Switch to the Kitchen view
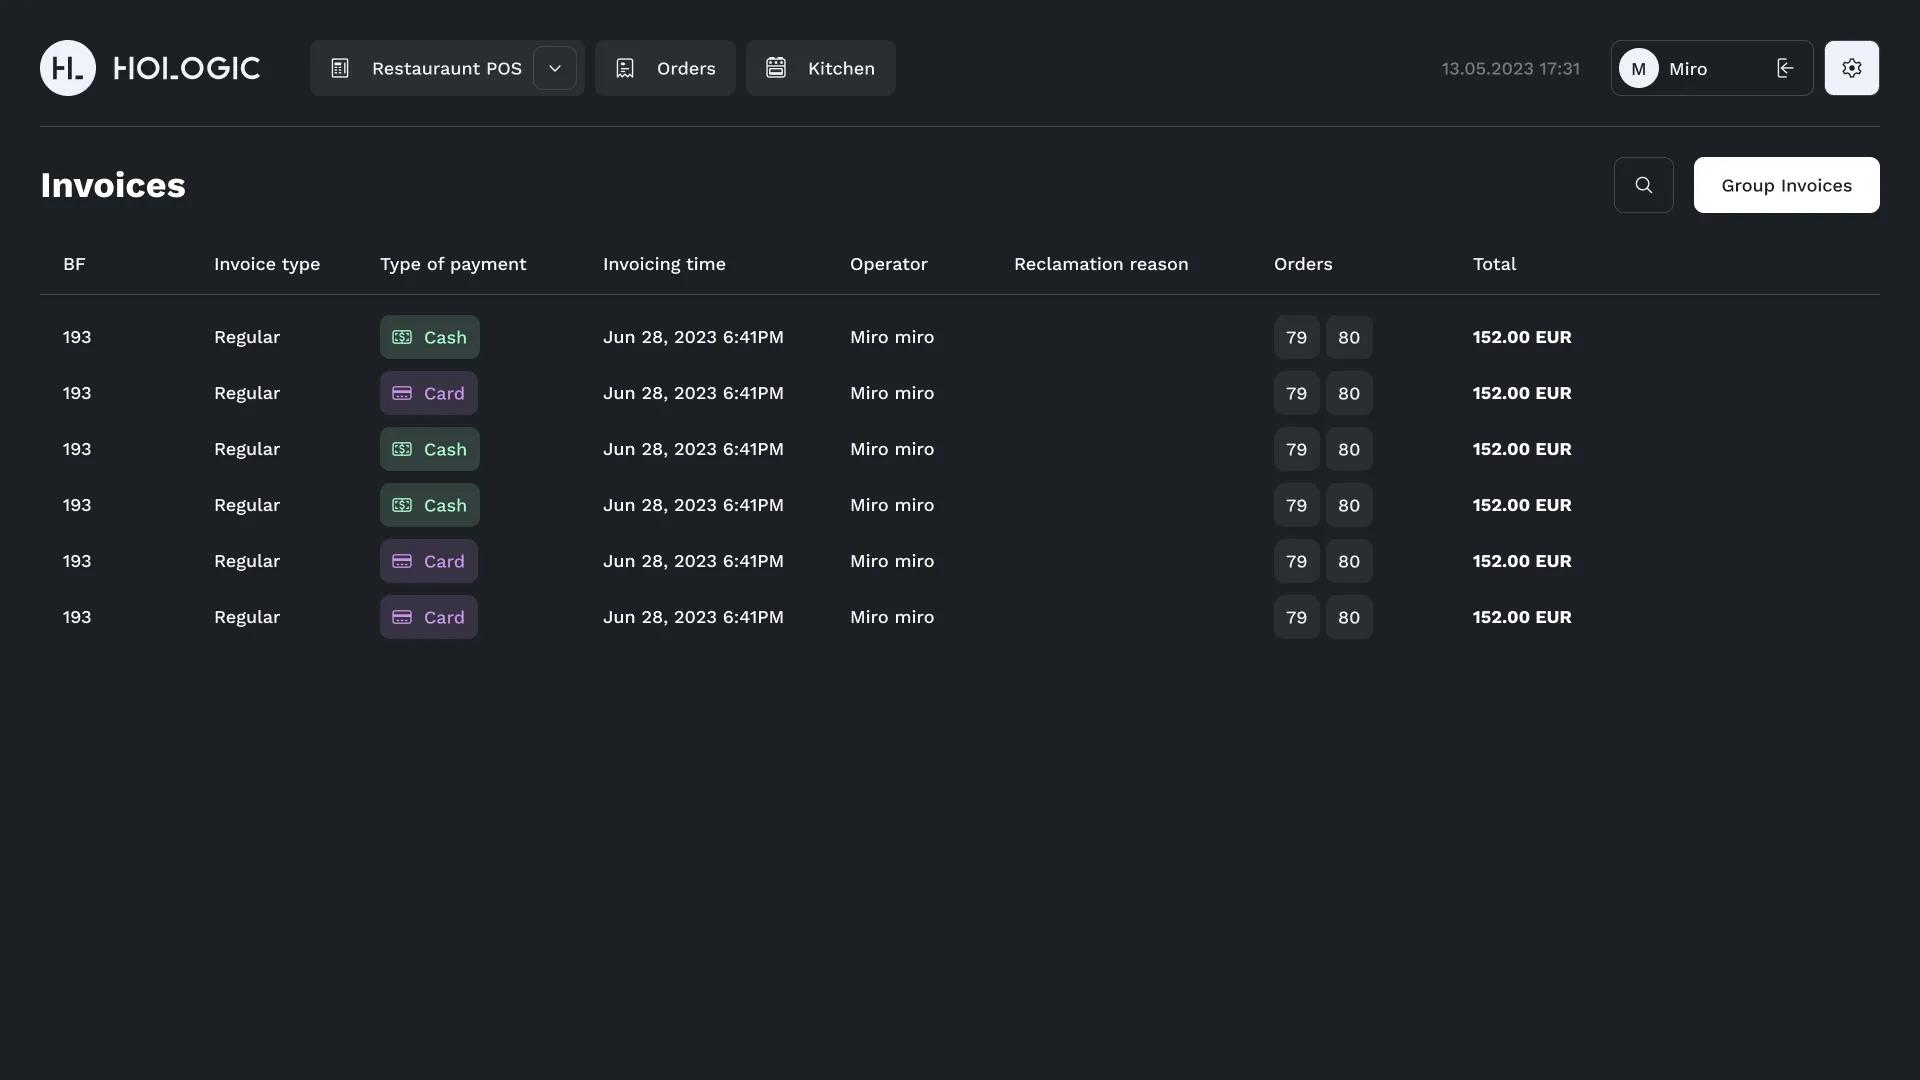Image resolution: width=1920 pixels, height=1080 pixels. pos(820,67)
